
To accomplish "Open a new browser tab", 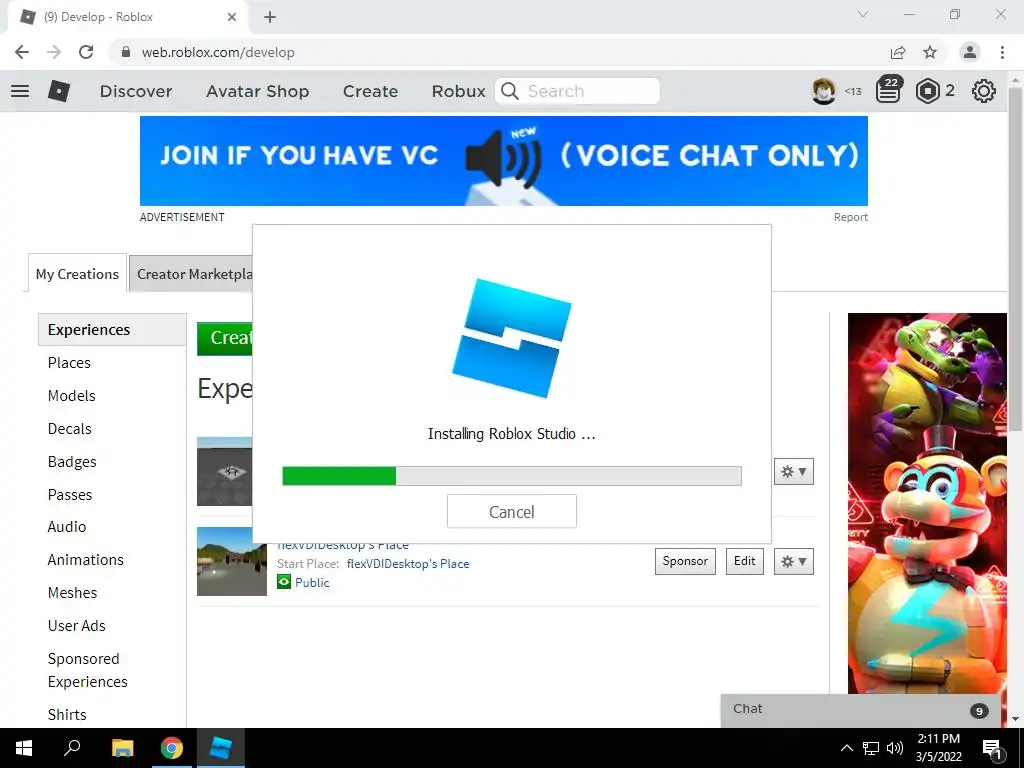I will click(270, 18).
